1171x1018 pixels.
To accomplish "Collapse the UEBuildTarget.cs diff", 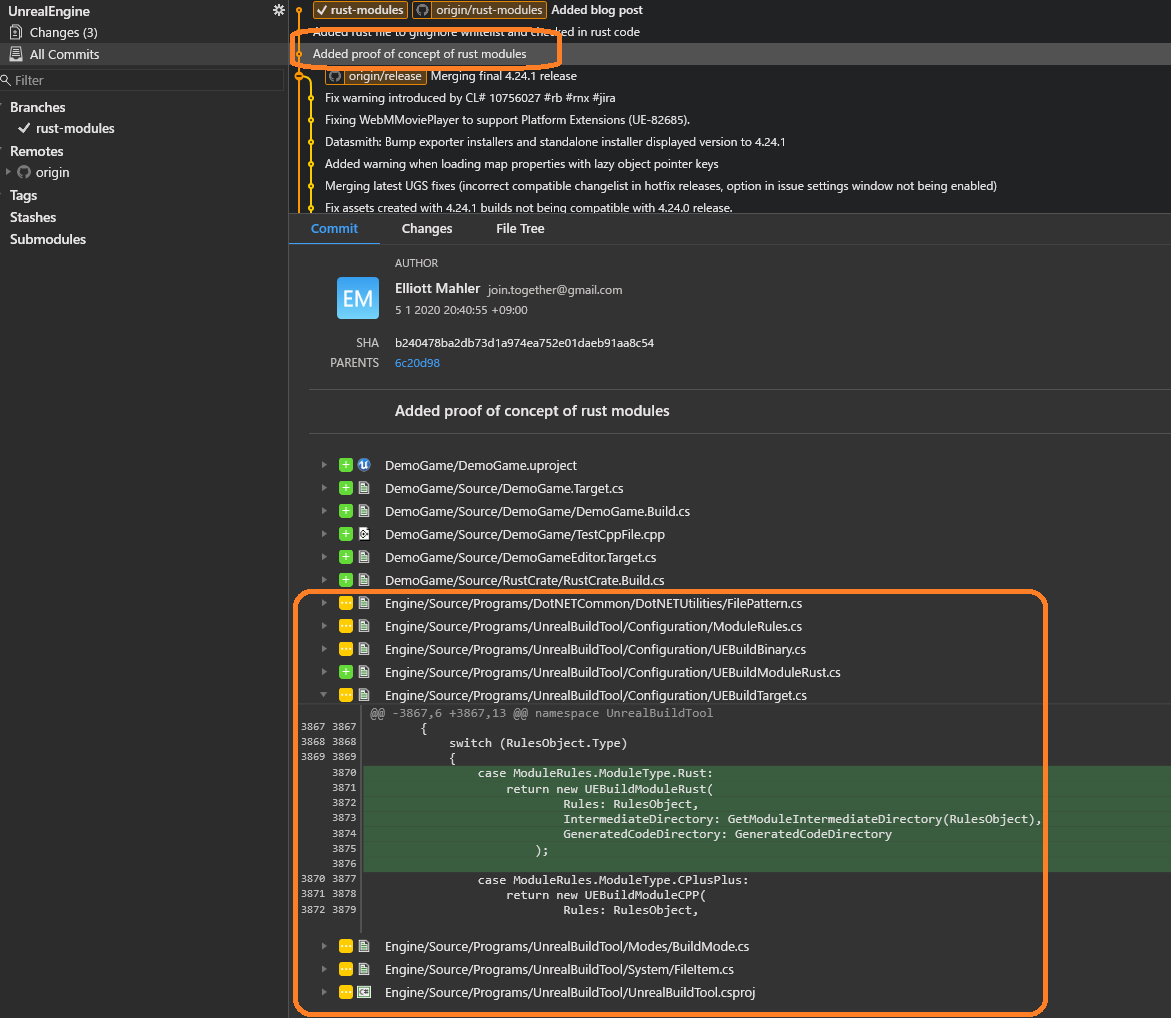I will tap(324, 695).
